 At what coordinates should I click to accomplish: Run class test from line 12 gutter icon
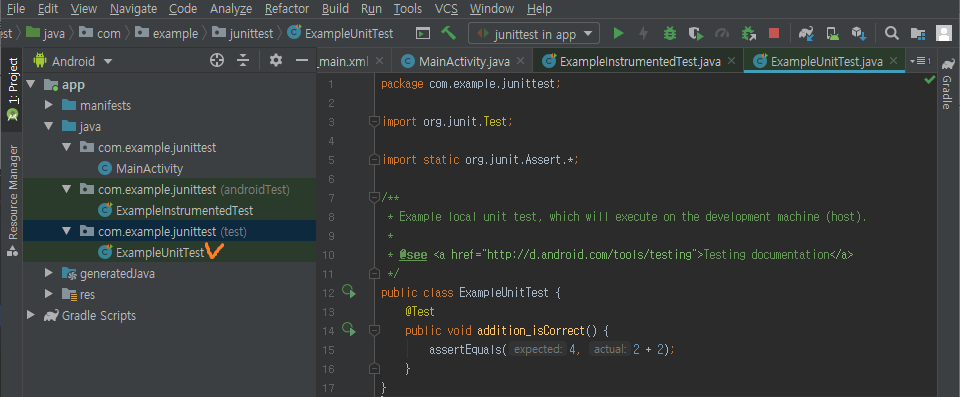click(x=349, y=292)
